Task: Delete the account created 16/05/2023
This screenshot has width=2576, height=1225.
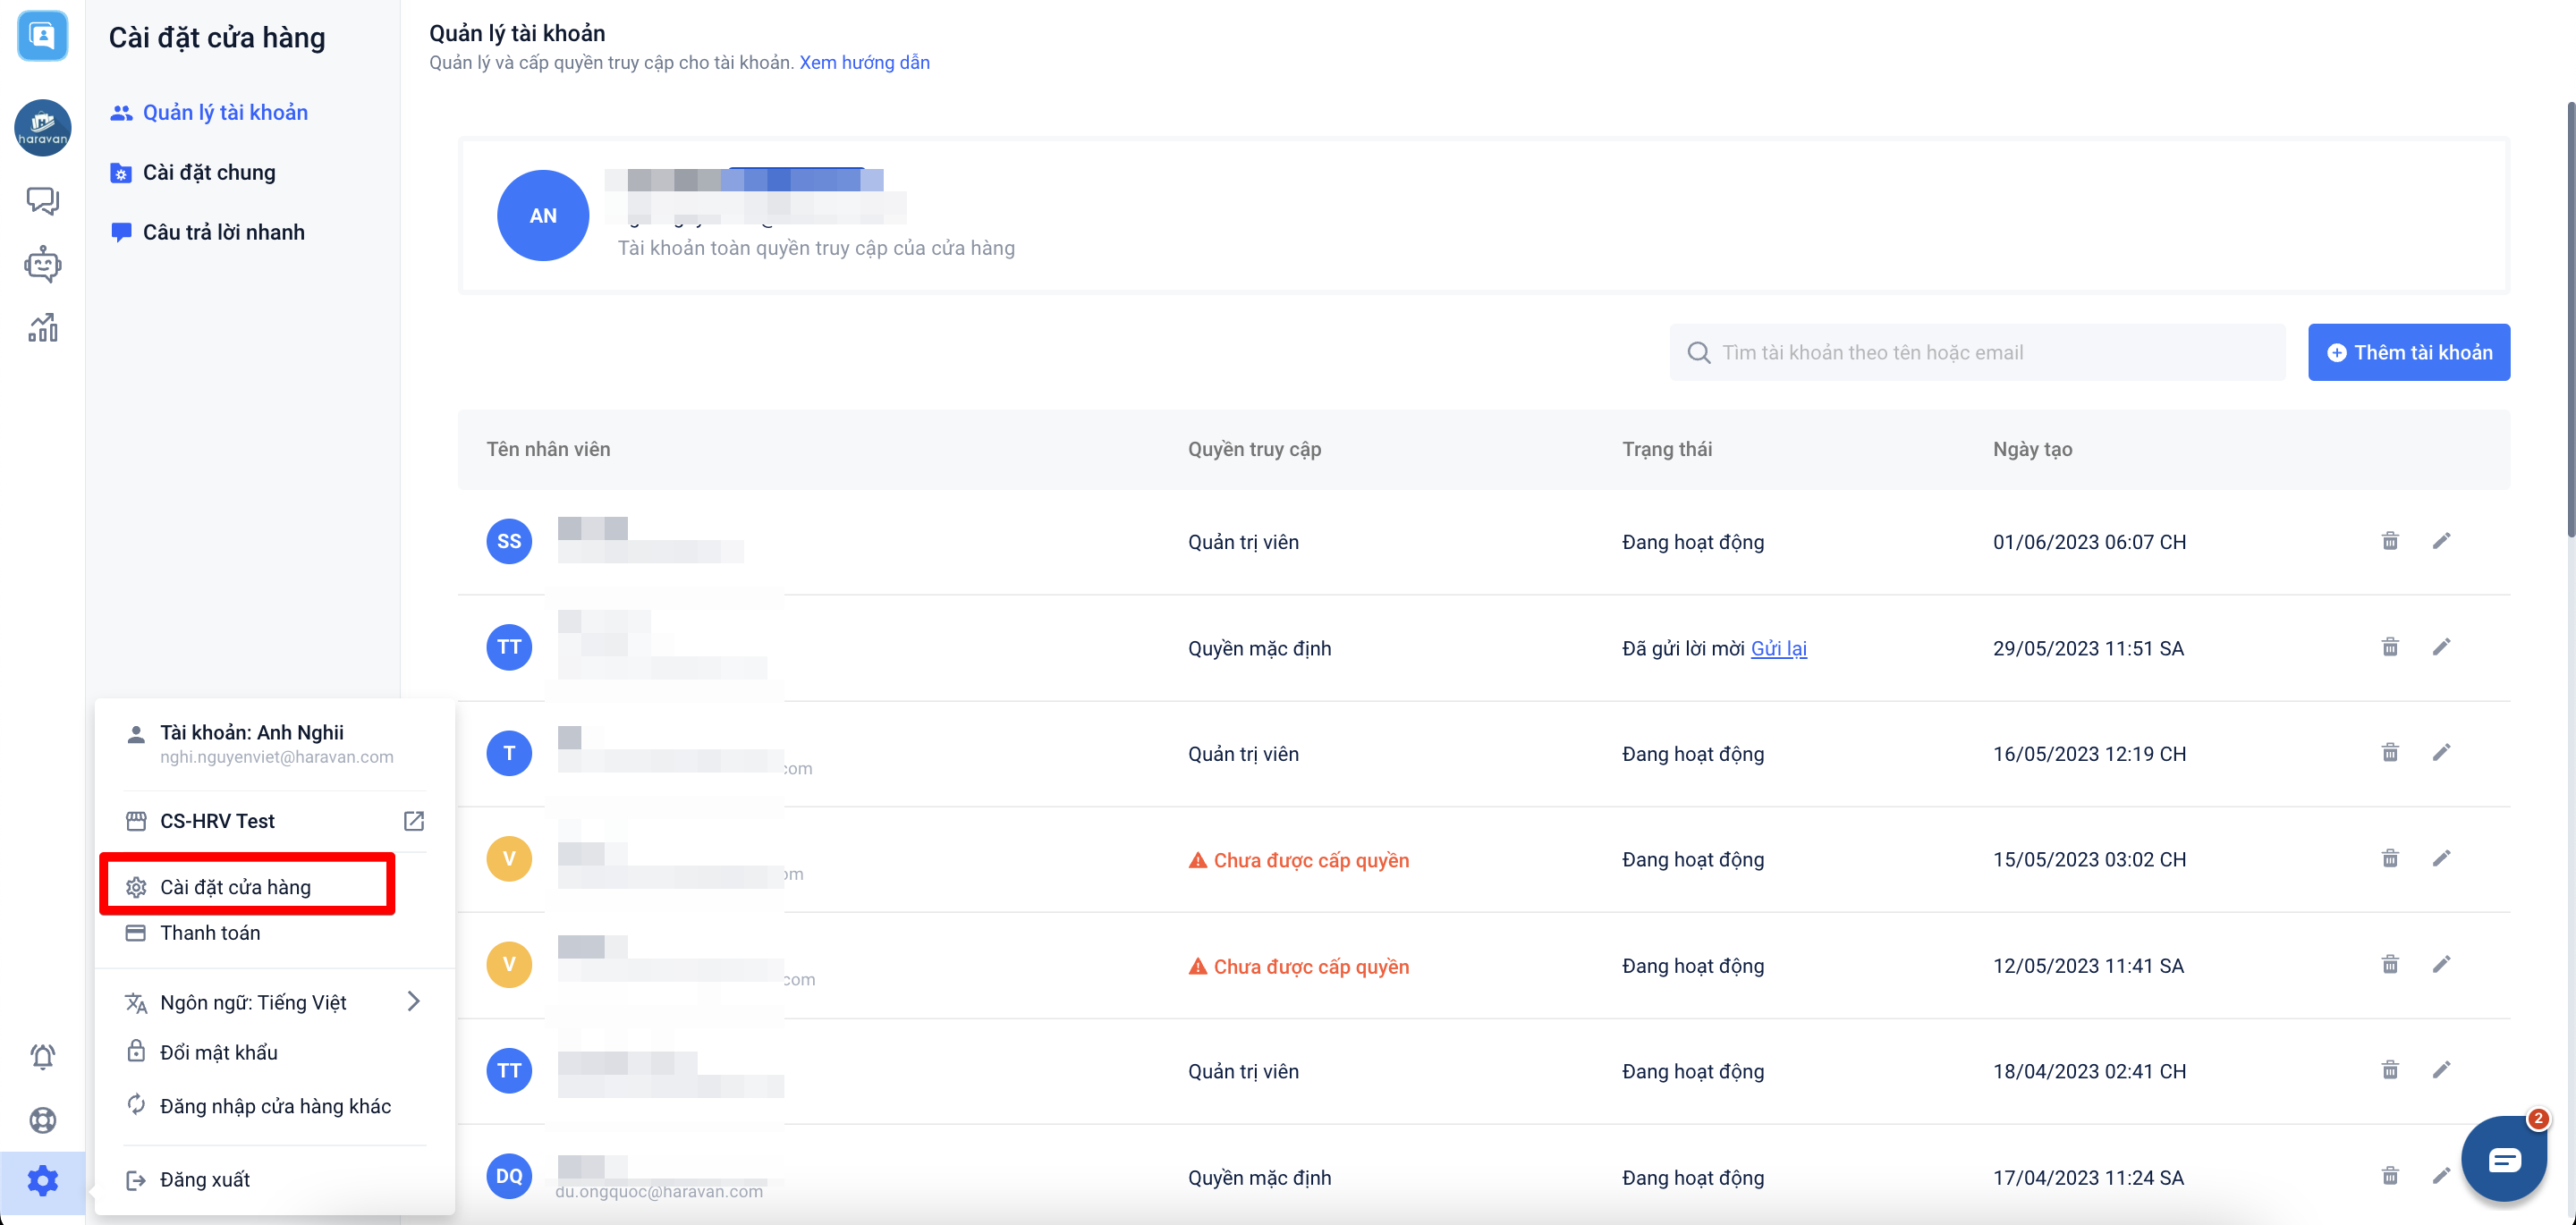Action: 2390,753
